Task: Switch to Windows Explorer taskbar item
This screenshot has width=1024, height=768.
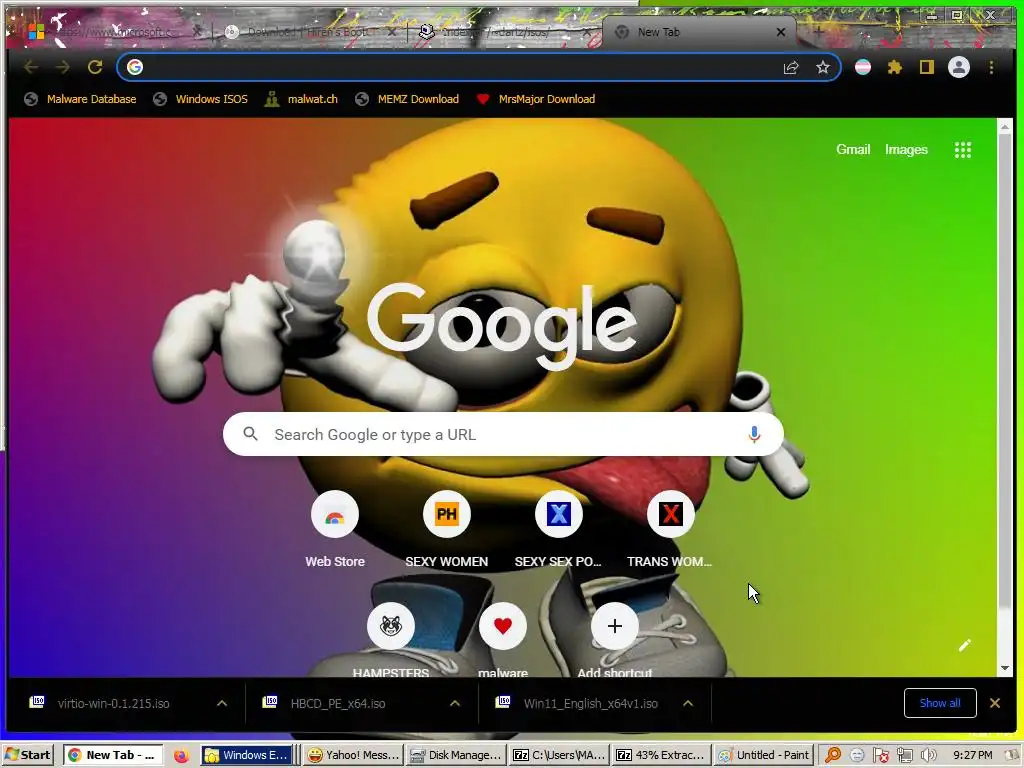Action: point(248,755)
